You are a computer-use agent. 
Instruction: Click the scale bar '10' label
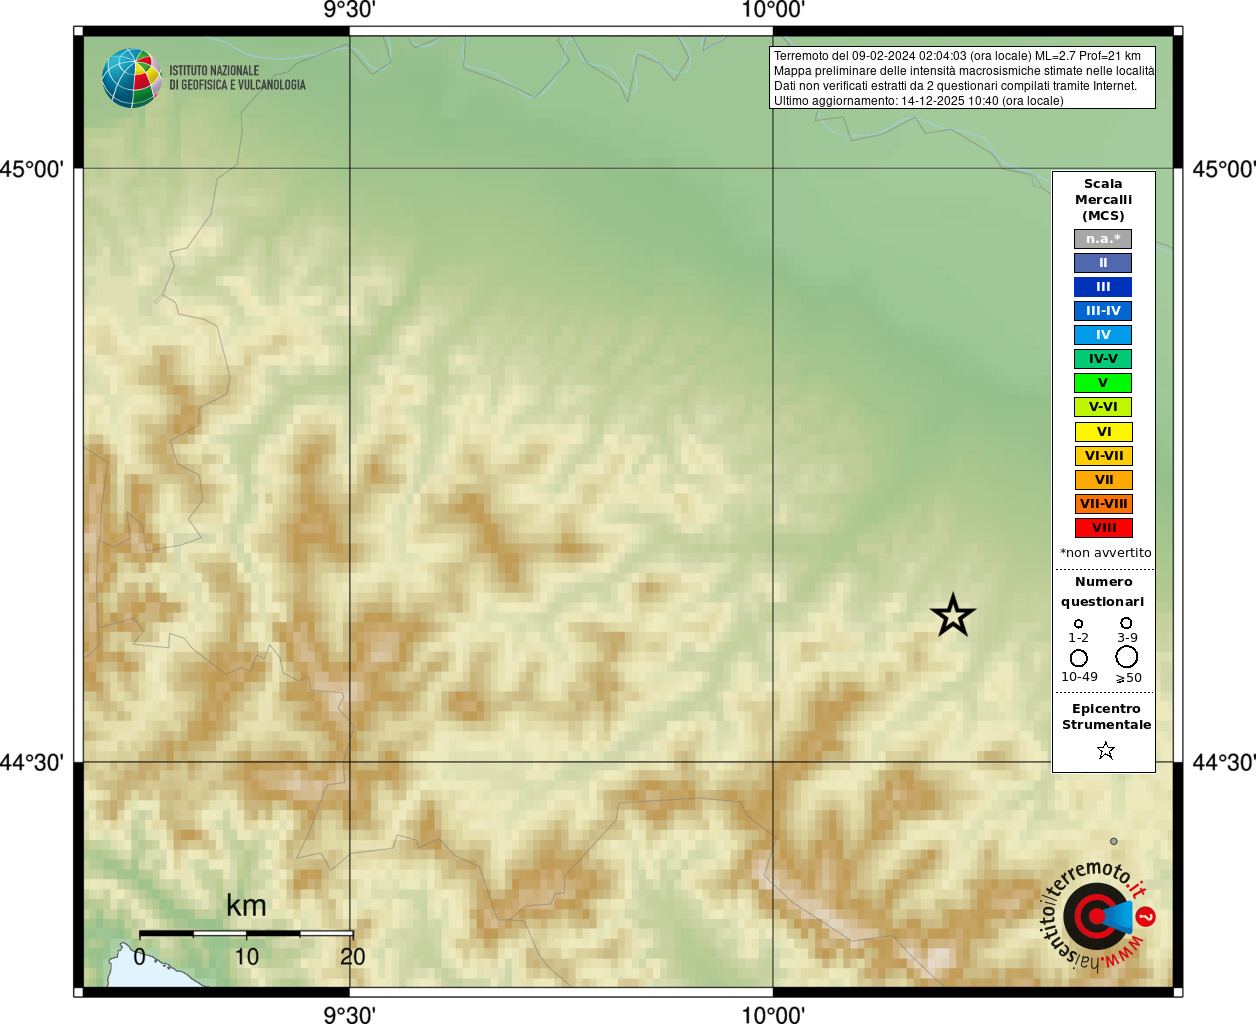click(246, 957)
